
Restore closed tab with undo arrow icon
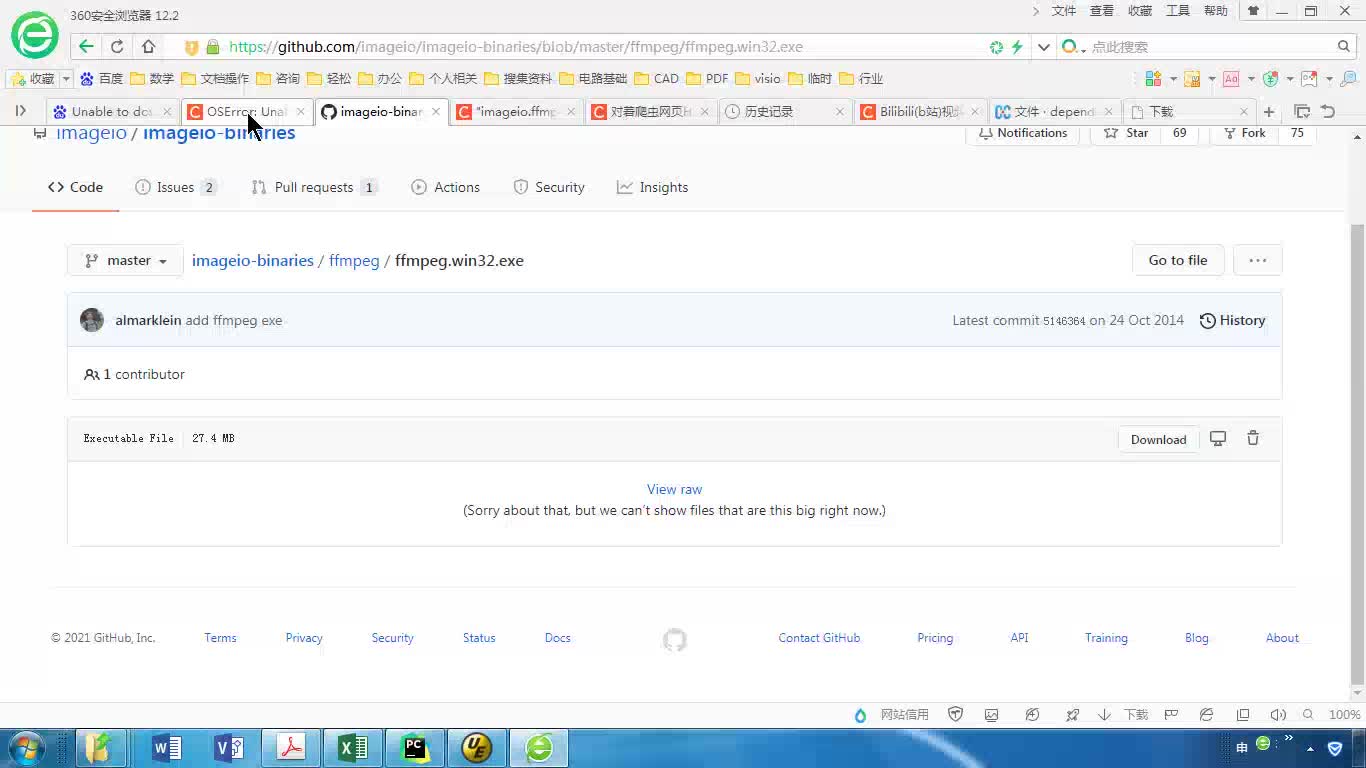pos(1328,112)
